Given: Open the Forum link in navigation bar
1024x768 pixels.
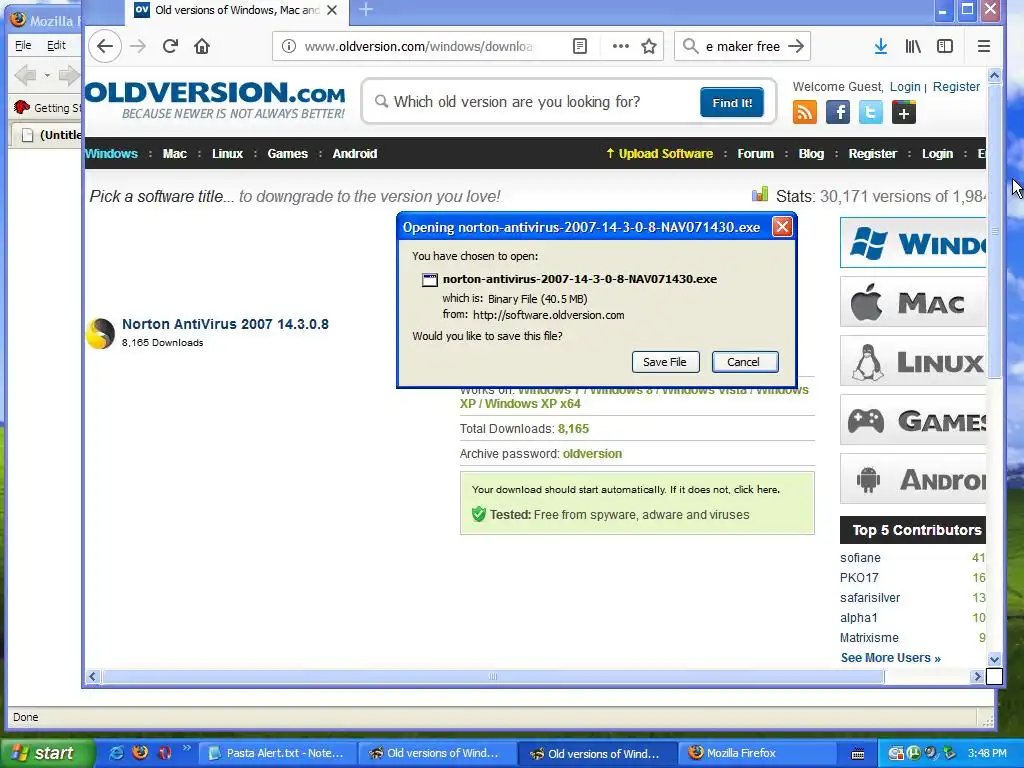Looking at the screenshot, I should [x=756, y=153].
